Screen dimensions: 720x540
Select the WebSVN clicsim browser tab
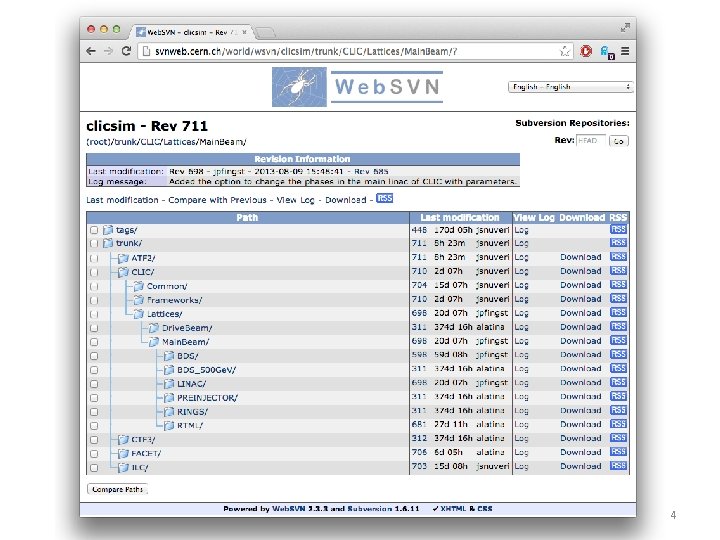(192, 32)
